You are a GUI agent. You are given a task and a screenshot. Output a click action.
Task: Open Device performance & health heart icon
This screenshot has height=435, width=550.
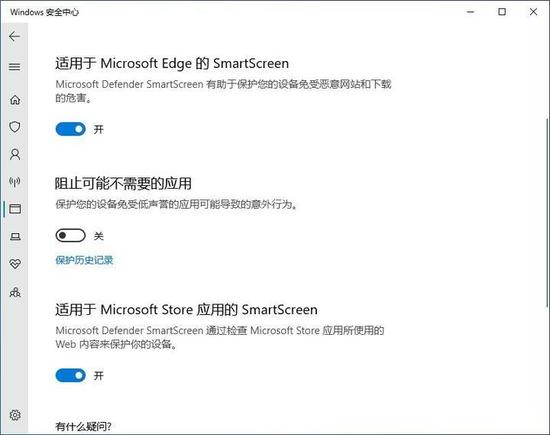[x=15, y=263]
